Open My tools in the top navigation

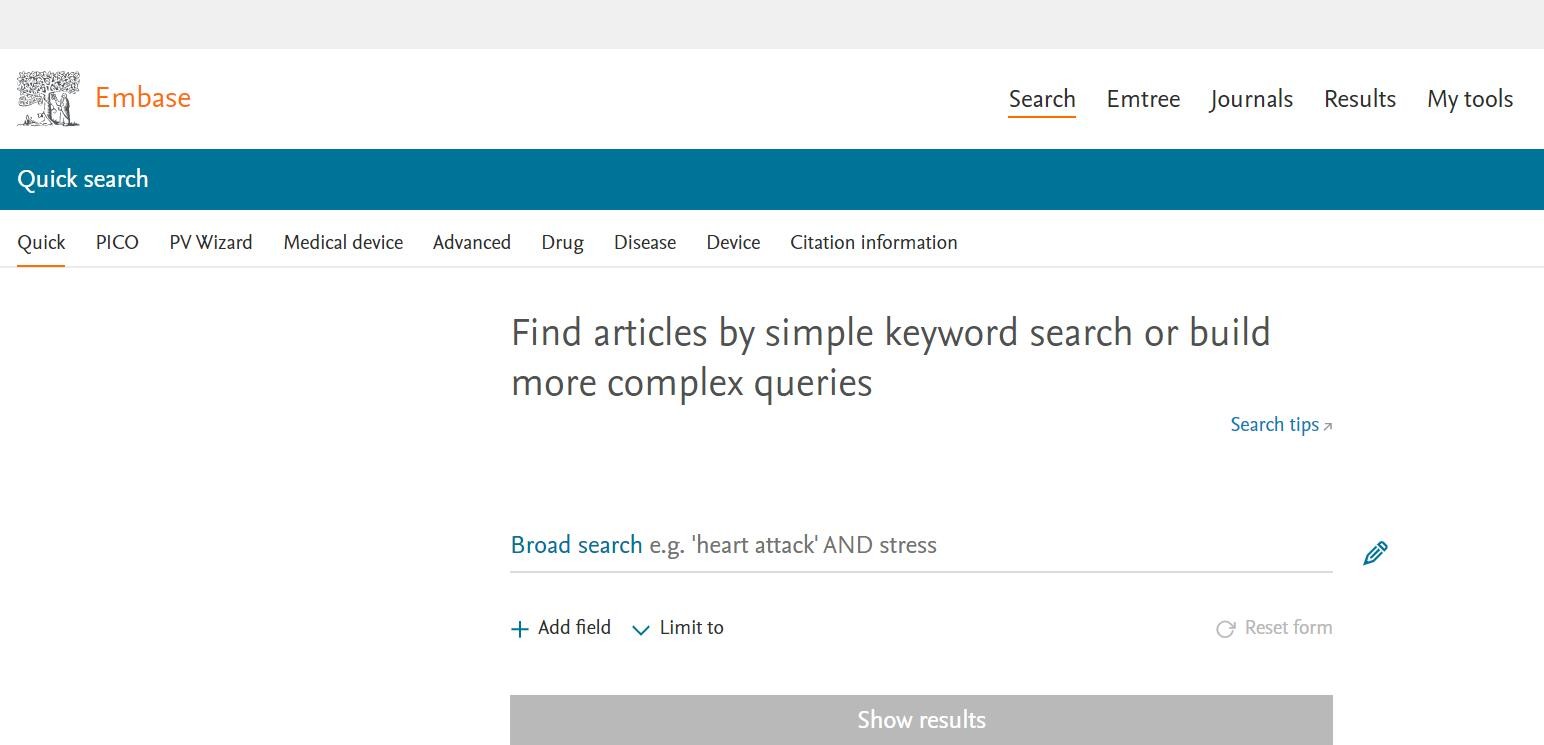[x=1470, y=99]
